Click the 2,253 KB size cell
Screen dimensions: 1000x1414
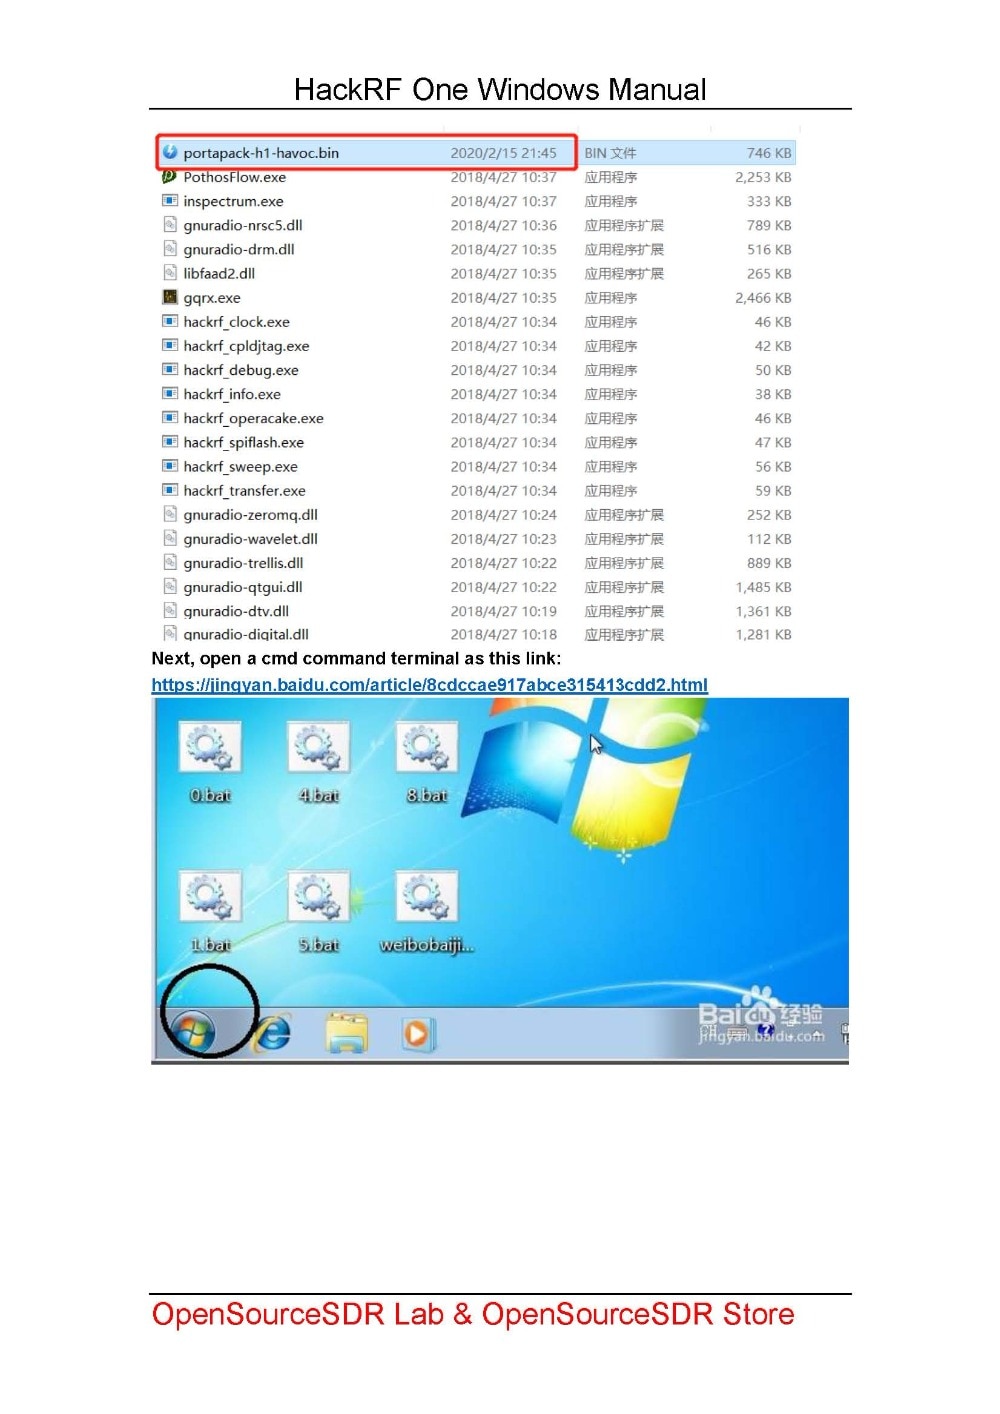click(763, 177)
